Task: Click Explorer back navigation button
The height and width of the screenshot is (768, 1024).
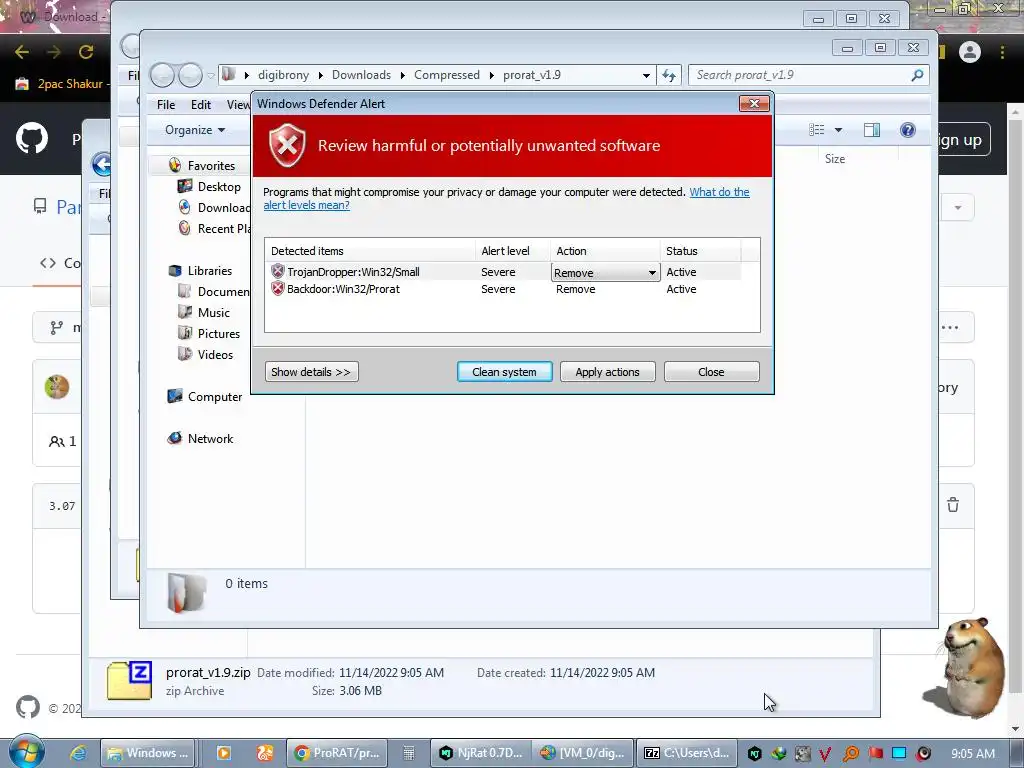Action: click(162, 75)
